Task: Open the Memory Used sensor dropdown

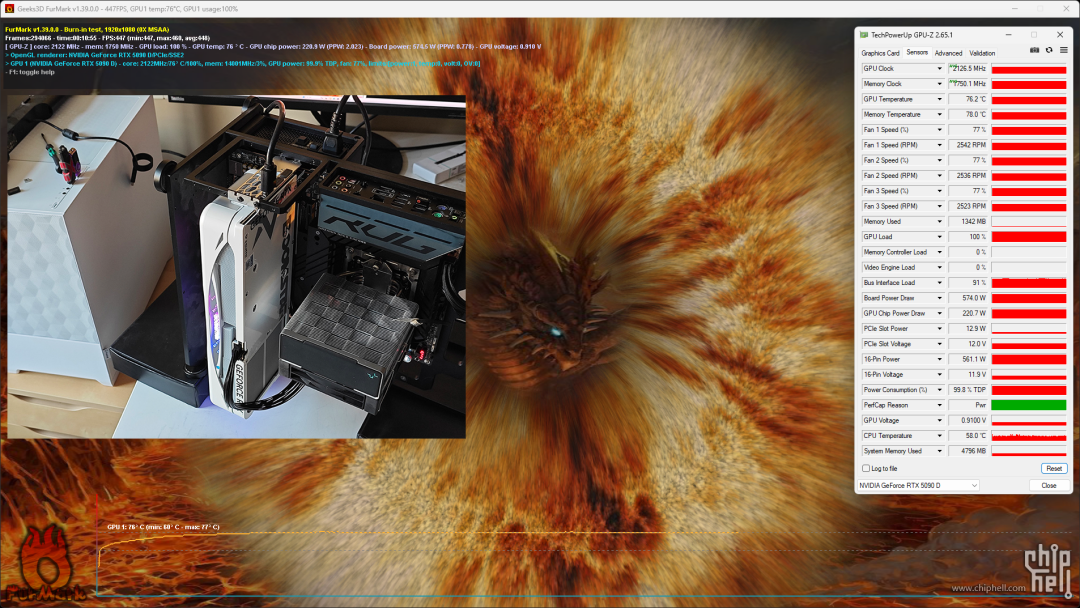Action: click(x=939, y=222)
